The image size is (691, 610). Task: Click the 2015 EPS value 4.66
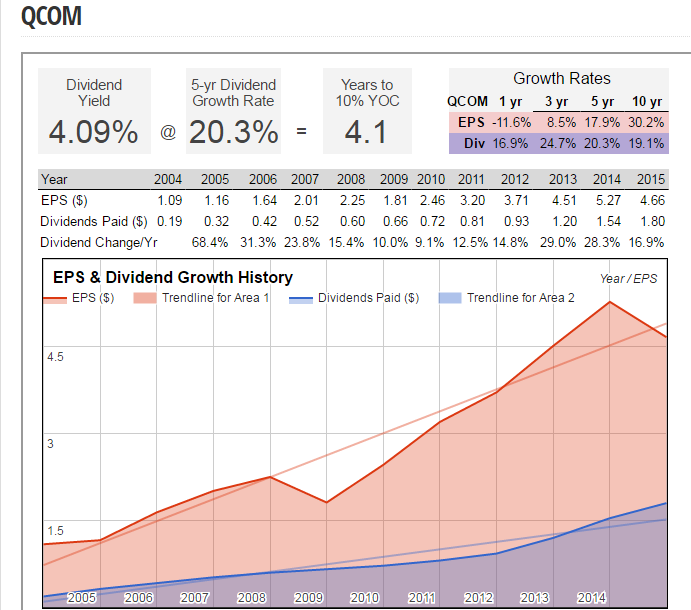pyautogui.click(x=652, y=201)
